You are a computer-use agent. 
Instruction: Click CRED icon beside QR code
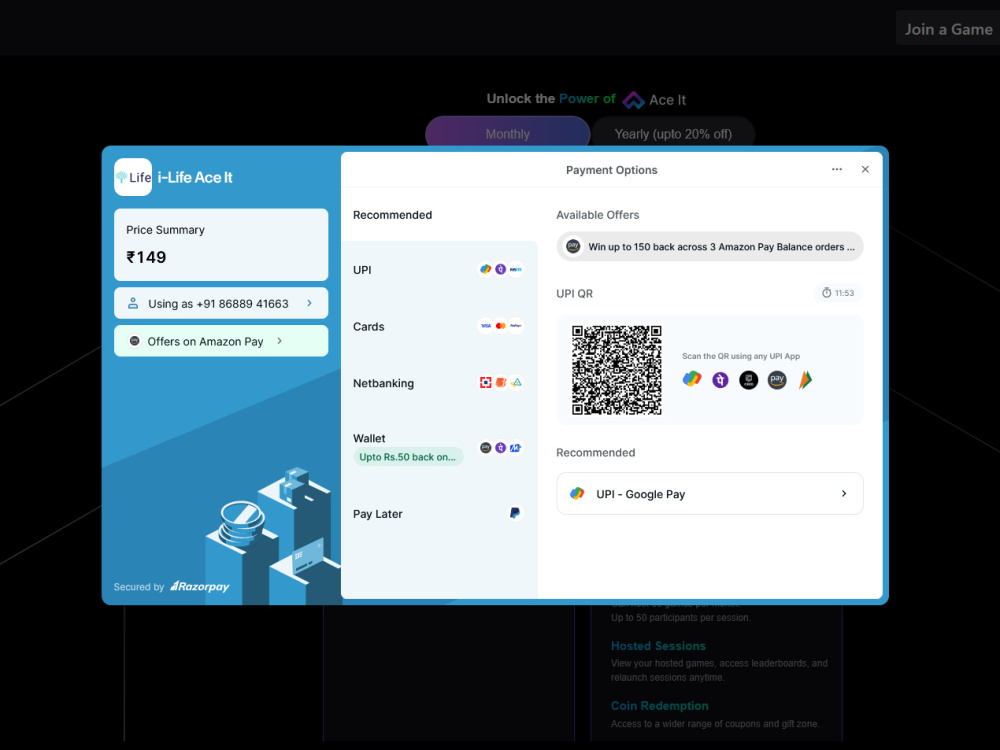[x=749, y=380]
